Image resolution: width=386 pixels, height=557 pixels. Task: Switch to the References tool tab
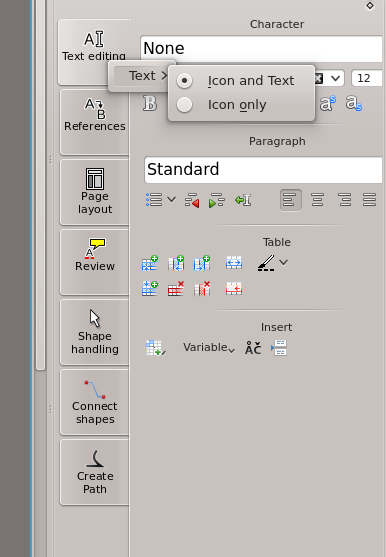[94, 122]
